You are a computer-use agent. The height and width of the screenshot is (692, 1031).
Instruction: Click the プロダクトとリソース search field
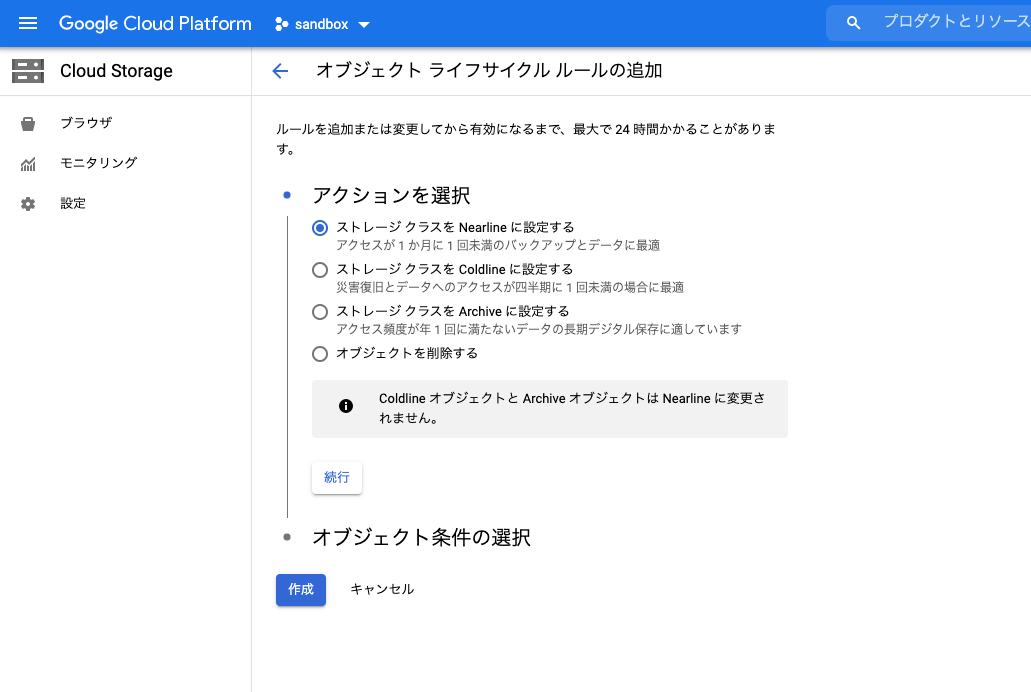click(x=950, y=21)
